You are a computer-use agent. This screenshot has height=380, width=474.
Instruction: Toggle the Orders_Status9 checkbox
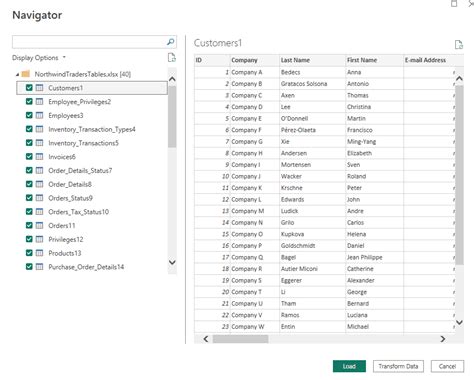[x=29, y=198]
